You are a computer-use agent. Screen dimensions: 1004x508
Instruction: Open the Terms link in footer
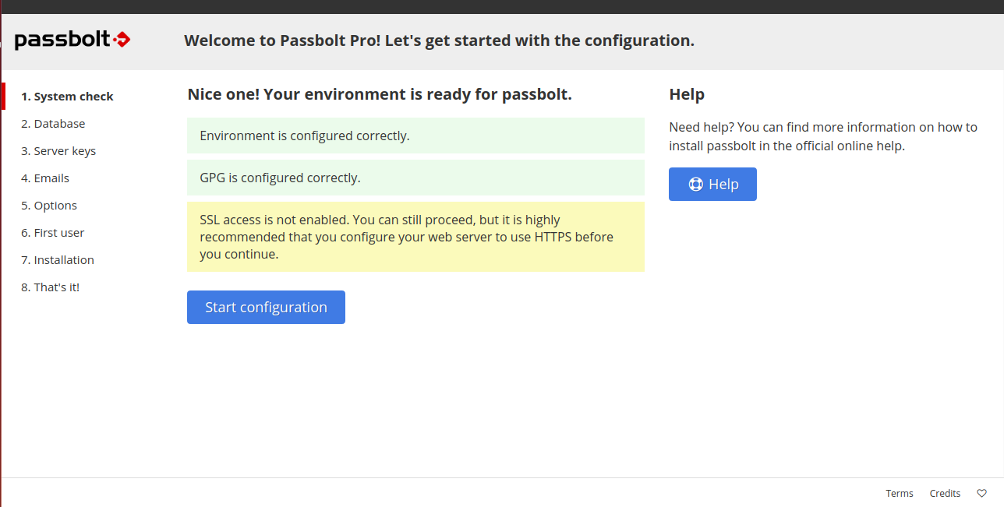click(900, 493)
